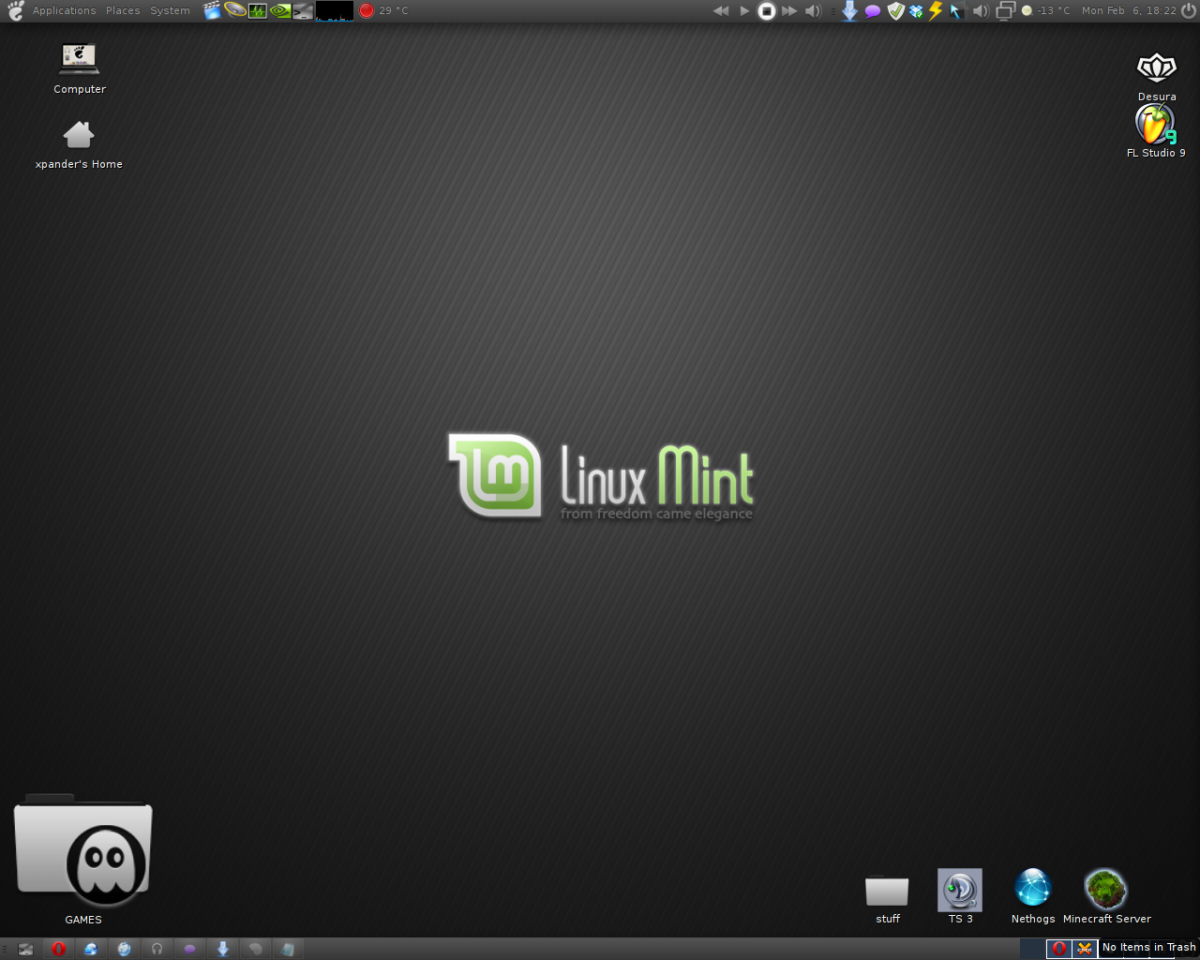Launch FL Studio 9 from the desktop
This screenshot has height=960, width=1200.
tap(1155, 125)
